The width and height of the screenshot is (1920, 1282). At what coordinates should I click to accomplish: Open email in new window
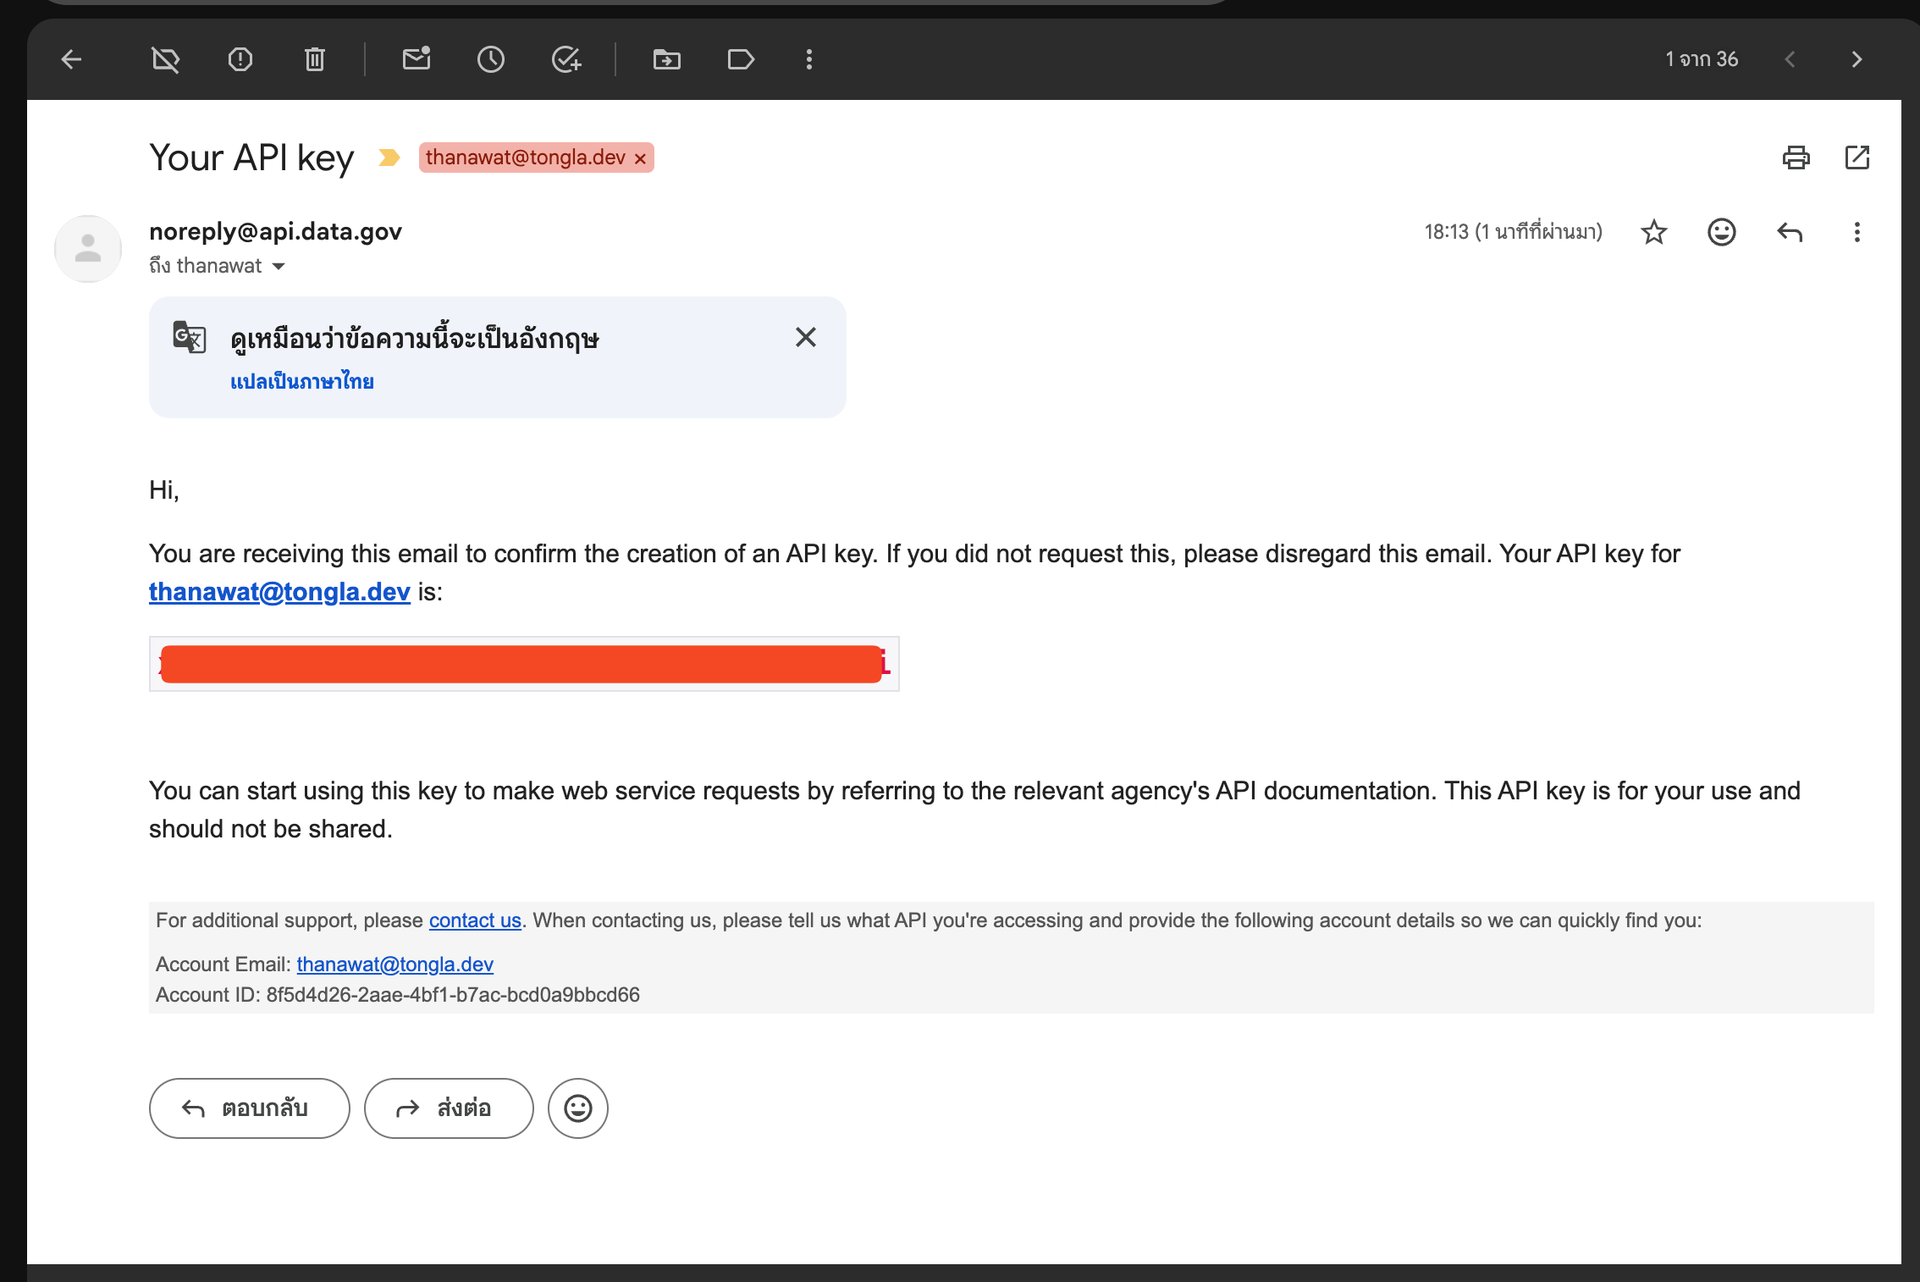(1857, 158)
